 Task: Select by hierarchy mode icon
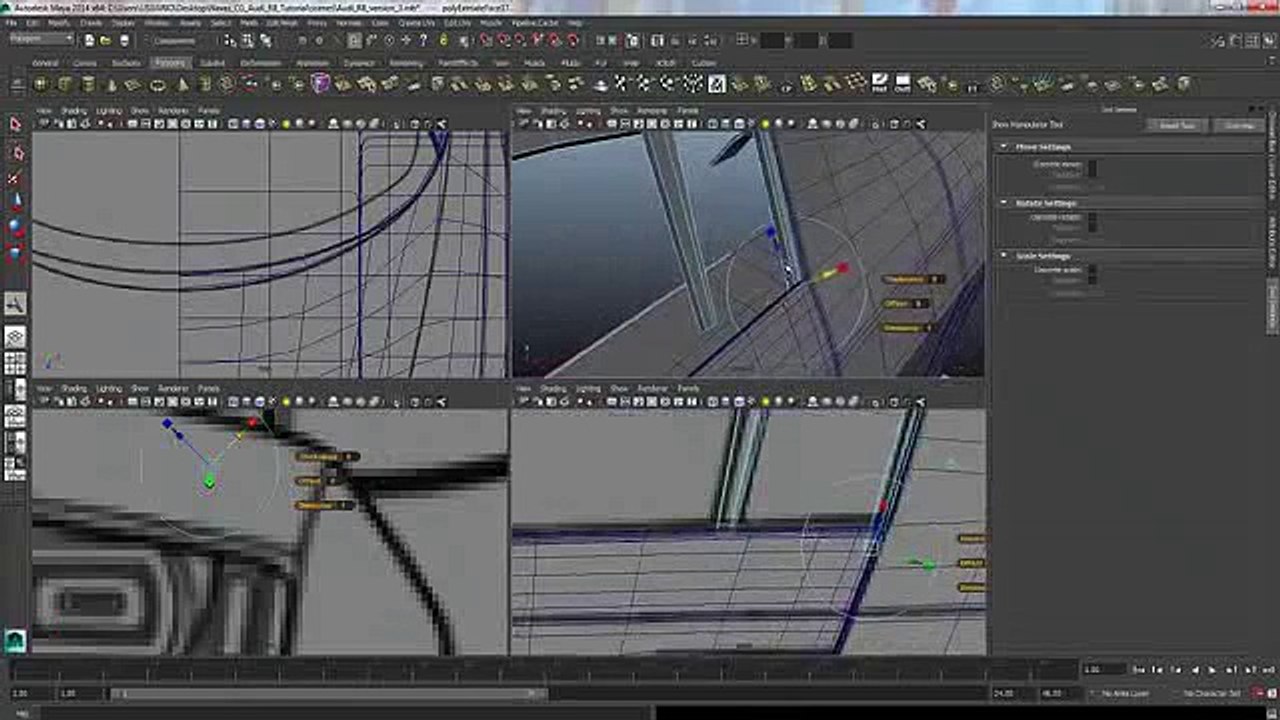[x=231, y=41]
